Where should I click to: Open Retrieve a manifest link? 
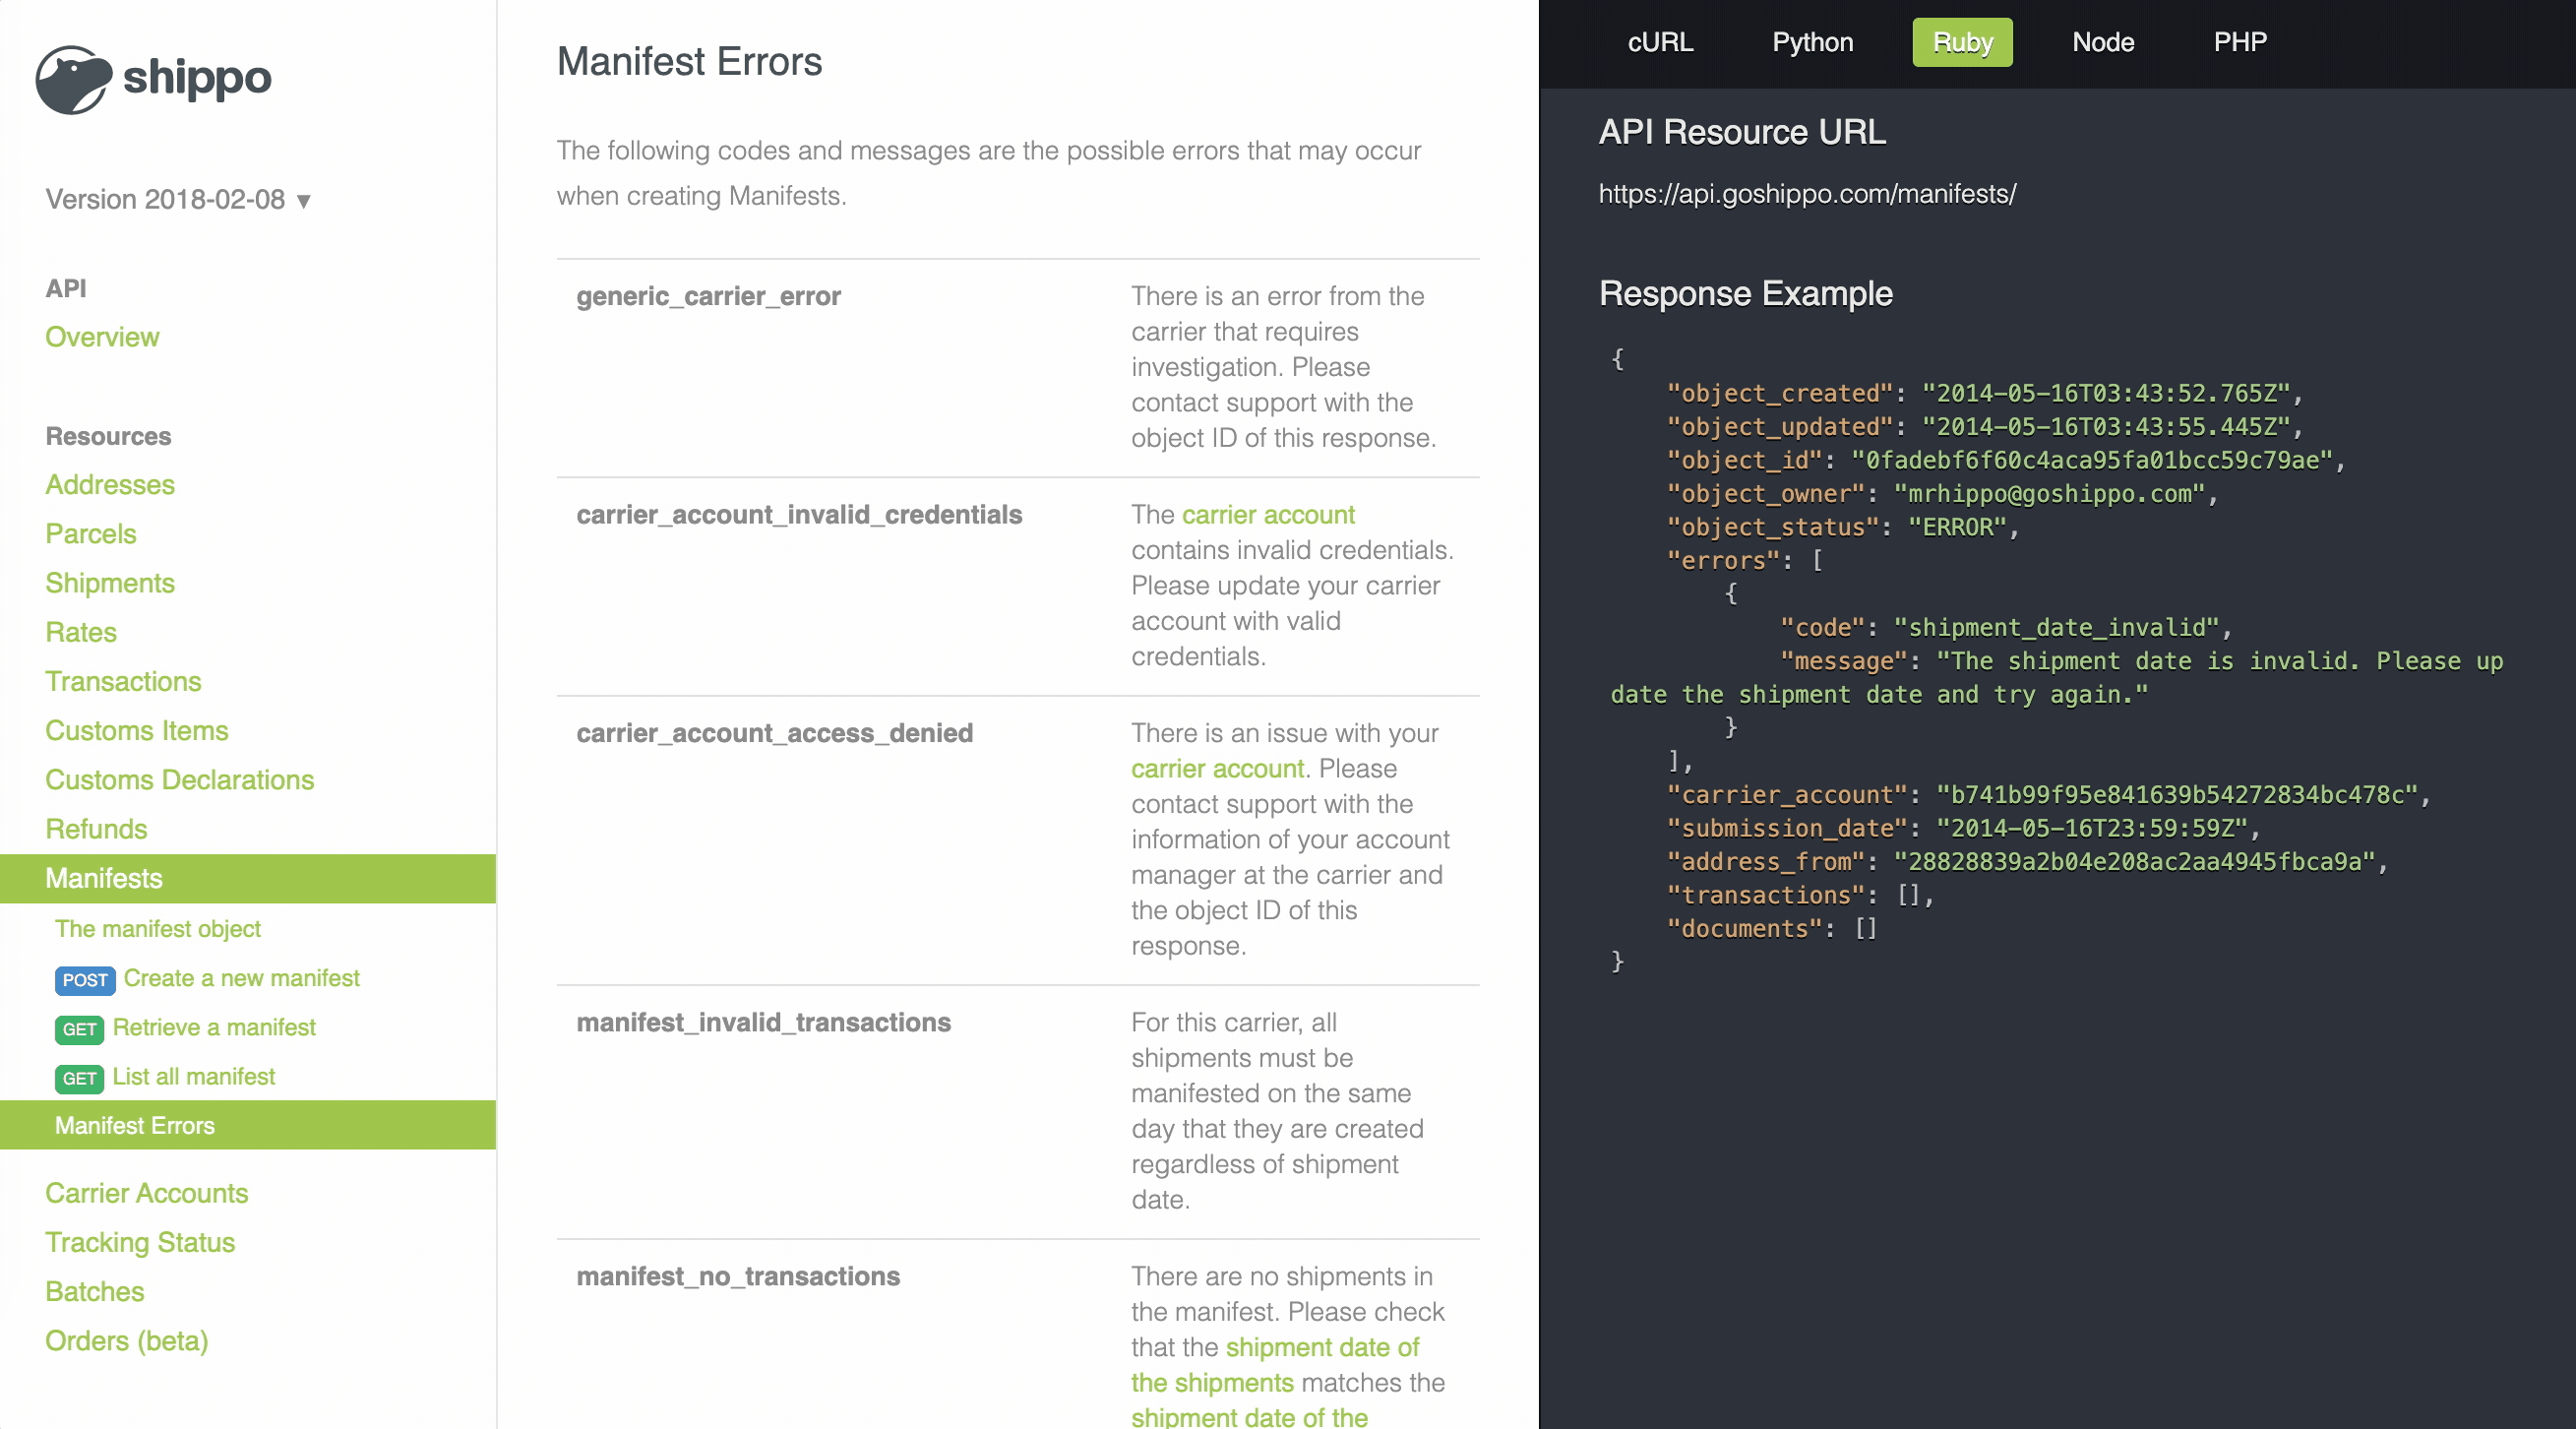pos(214,1027)
